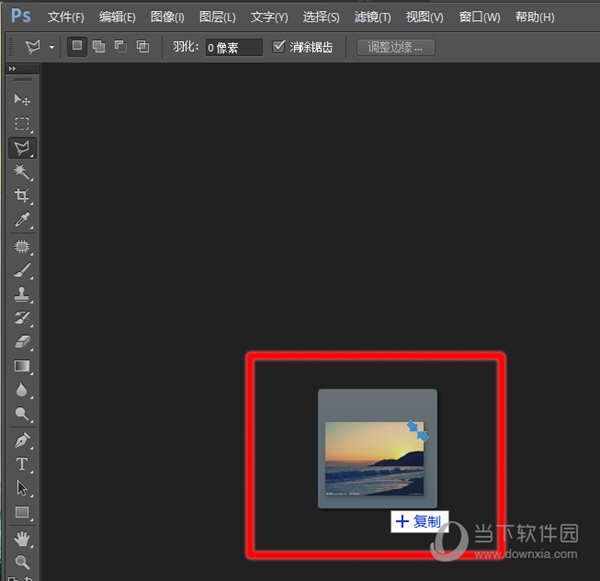Select the Horizontal Type tool
The image size is (600, 581).
tap(22, 464)
